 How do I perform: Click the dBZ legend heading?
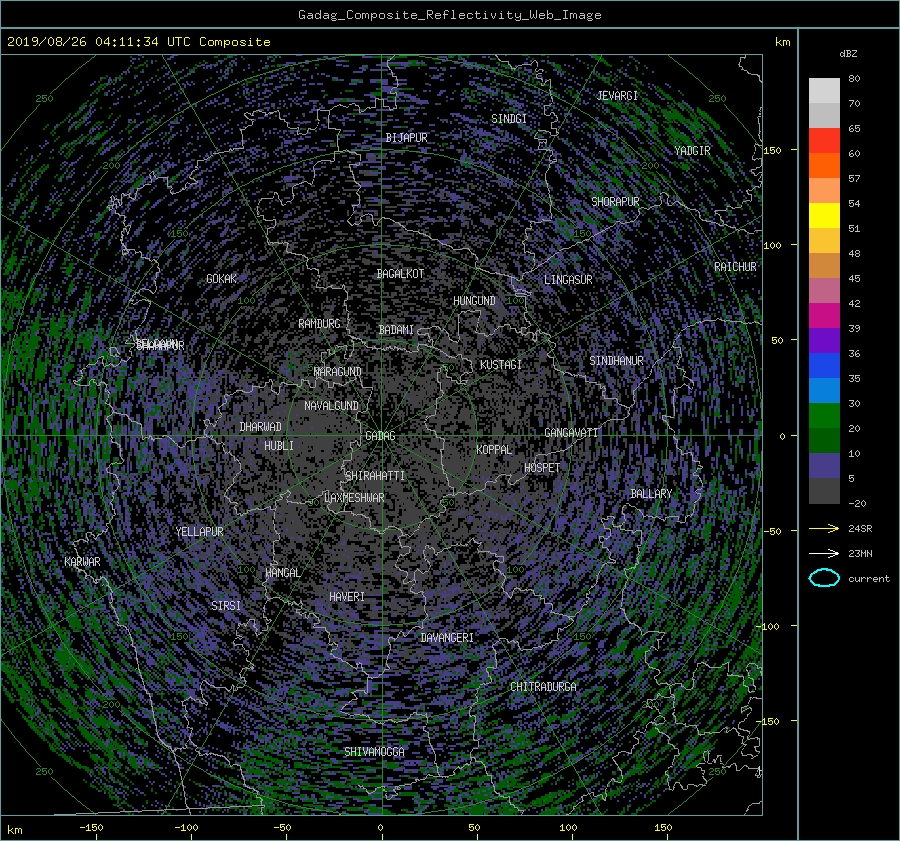coord(848,54)
